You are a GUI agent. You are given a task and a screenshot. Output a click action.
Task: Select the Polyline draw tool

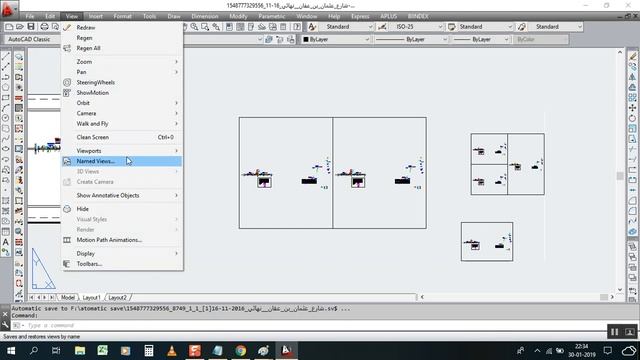pos(6,77)
